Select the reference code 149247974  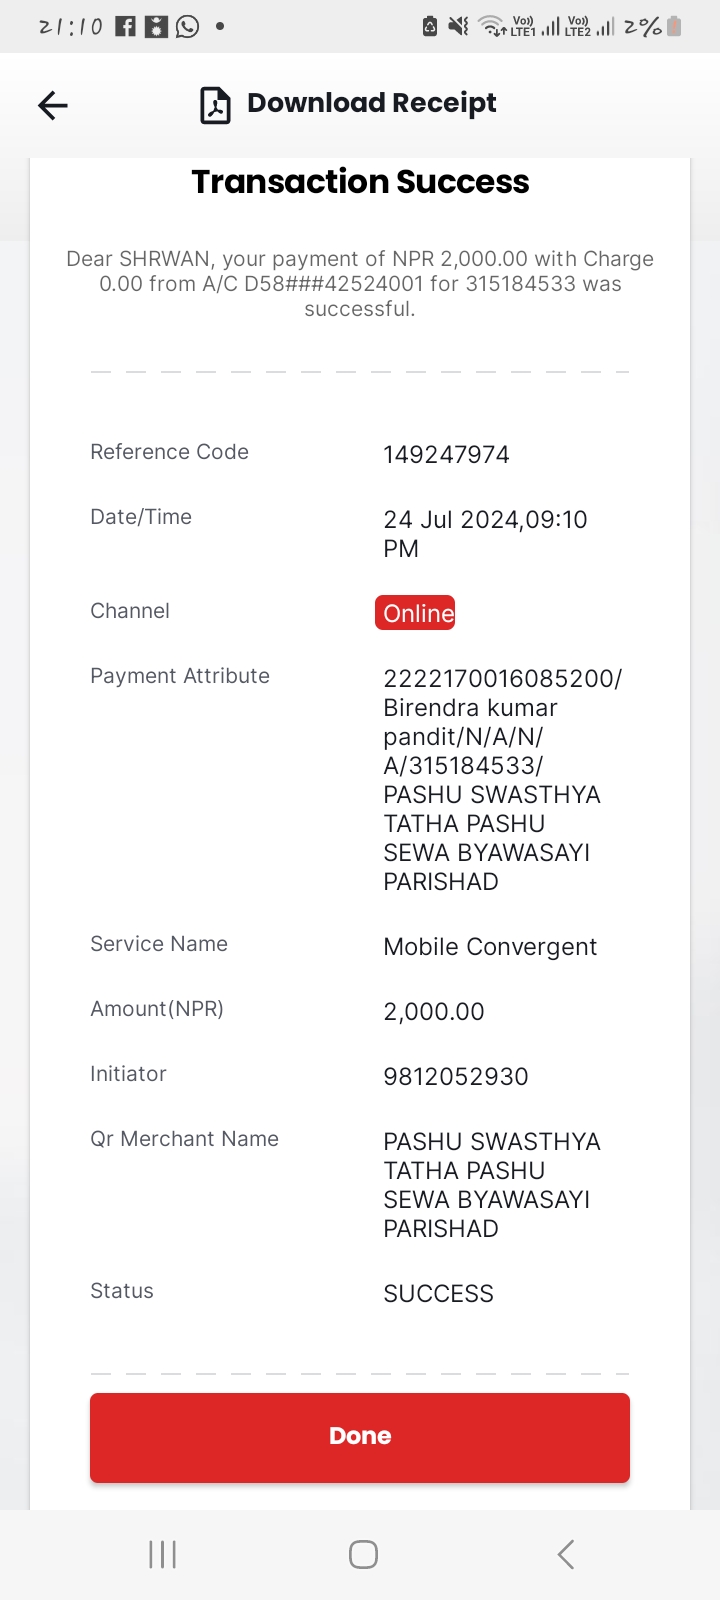[x=446, y=455]
